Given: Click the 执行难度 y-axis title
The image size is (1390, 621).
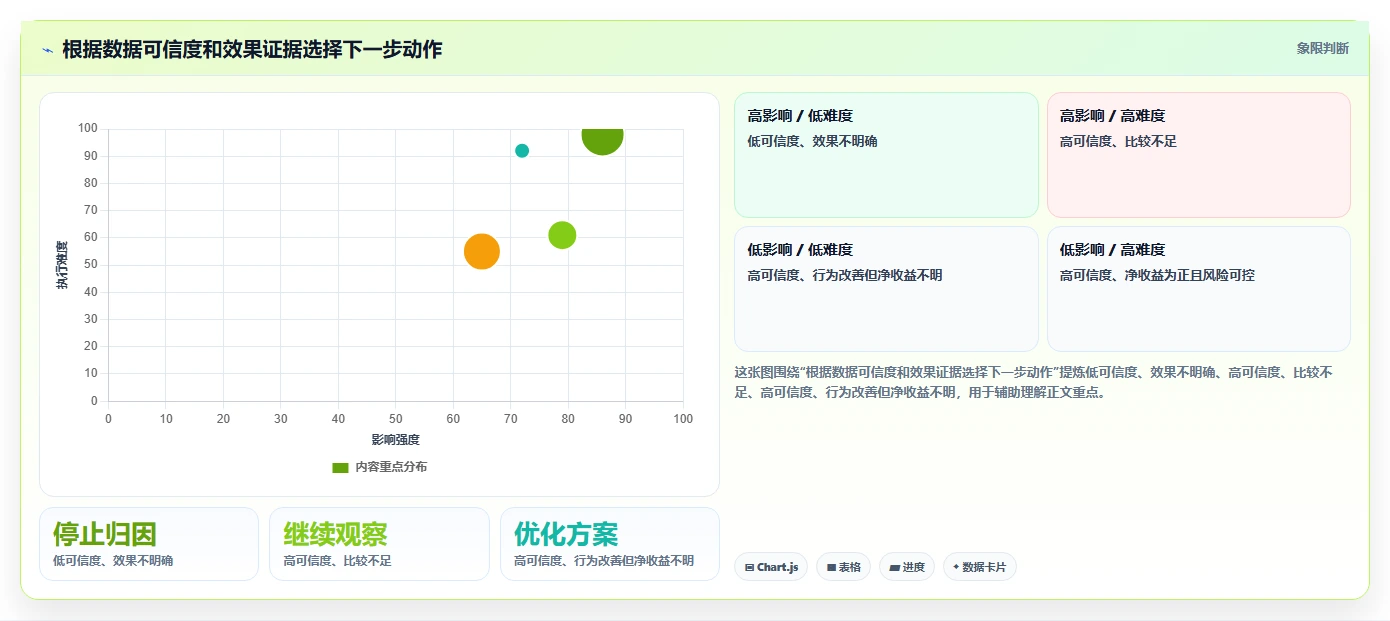Looking at the screenshot, I should 62,265.
